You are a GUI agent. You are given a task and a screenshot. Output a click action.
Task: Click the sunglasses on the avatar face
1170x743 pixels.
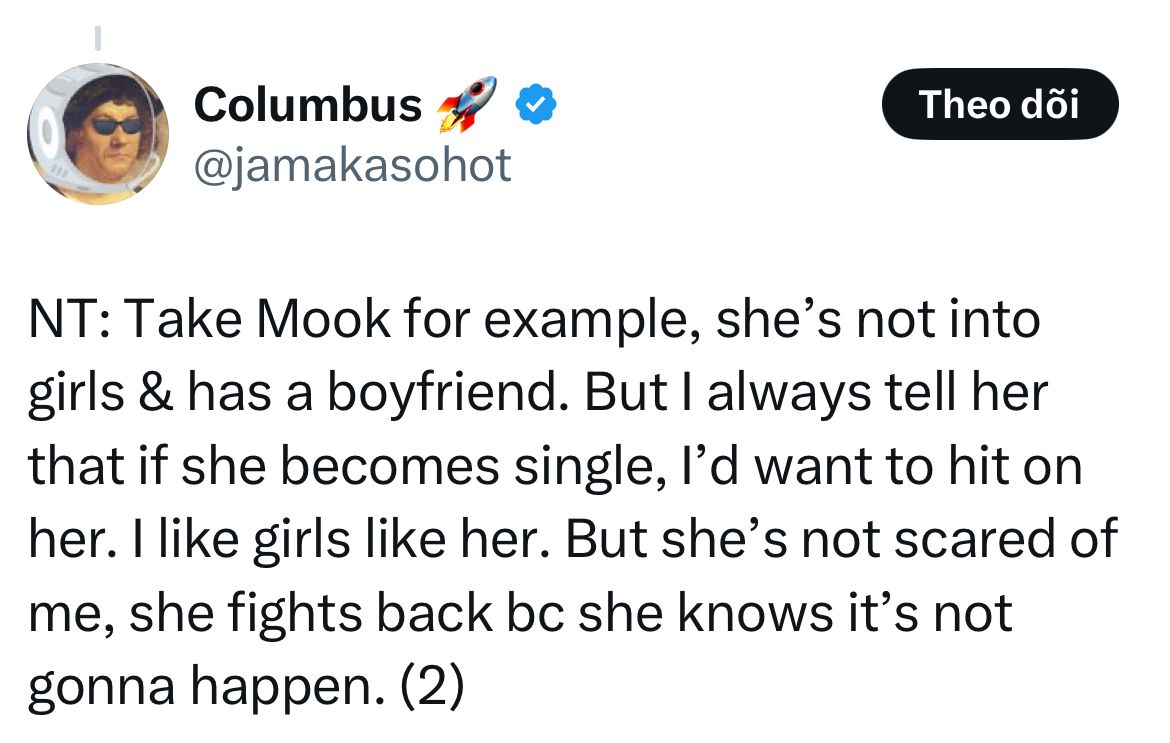tap(116, 126)
